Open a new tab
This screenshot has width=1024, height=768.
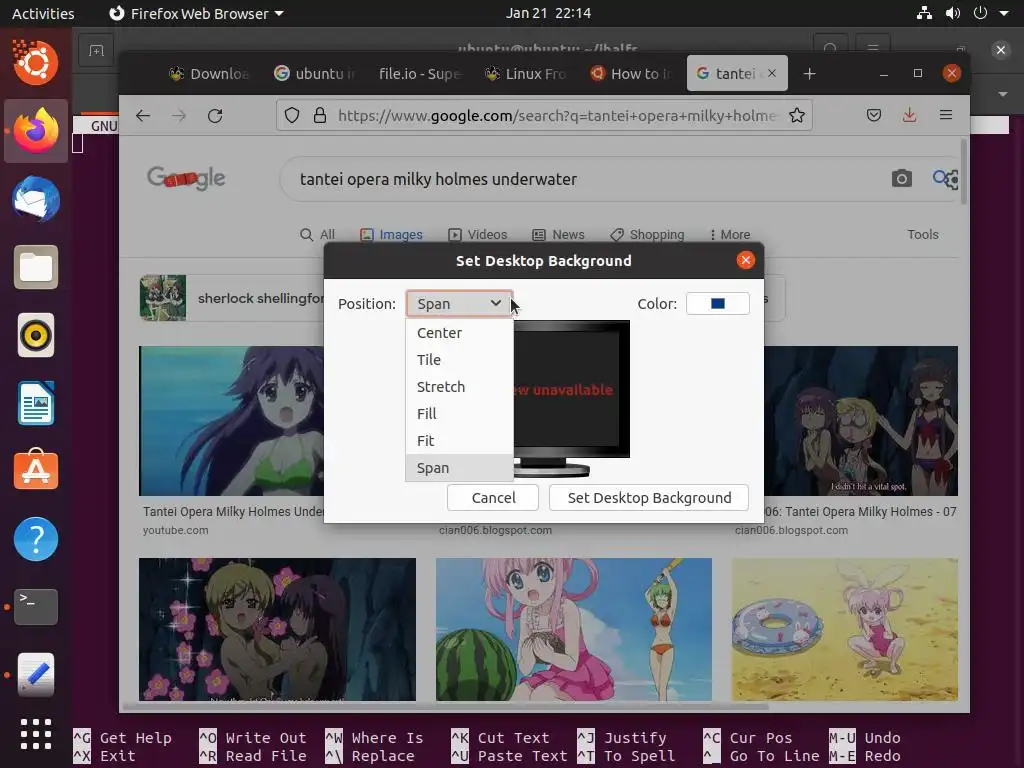(809, 74)
